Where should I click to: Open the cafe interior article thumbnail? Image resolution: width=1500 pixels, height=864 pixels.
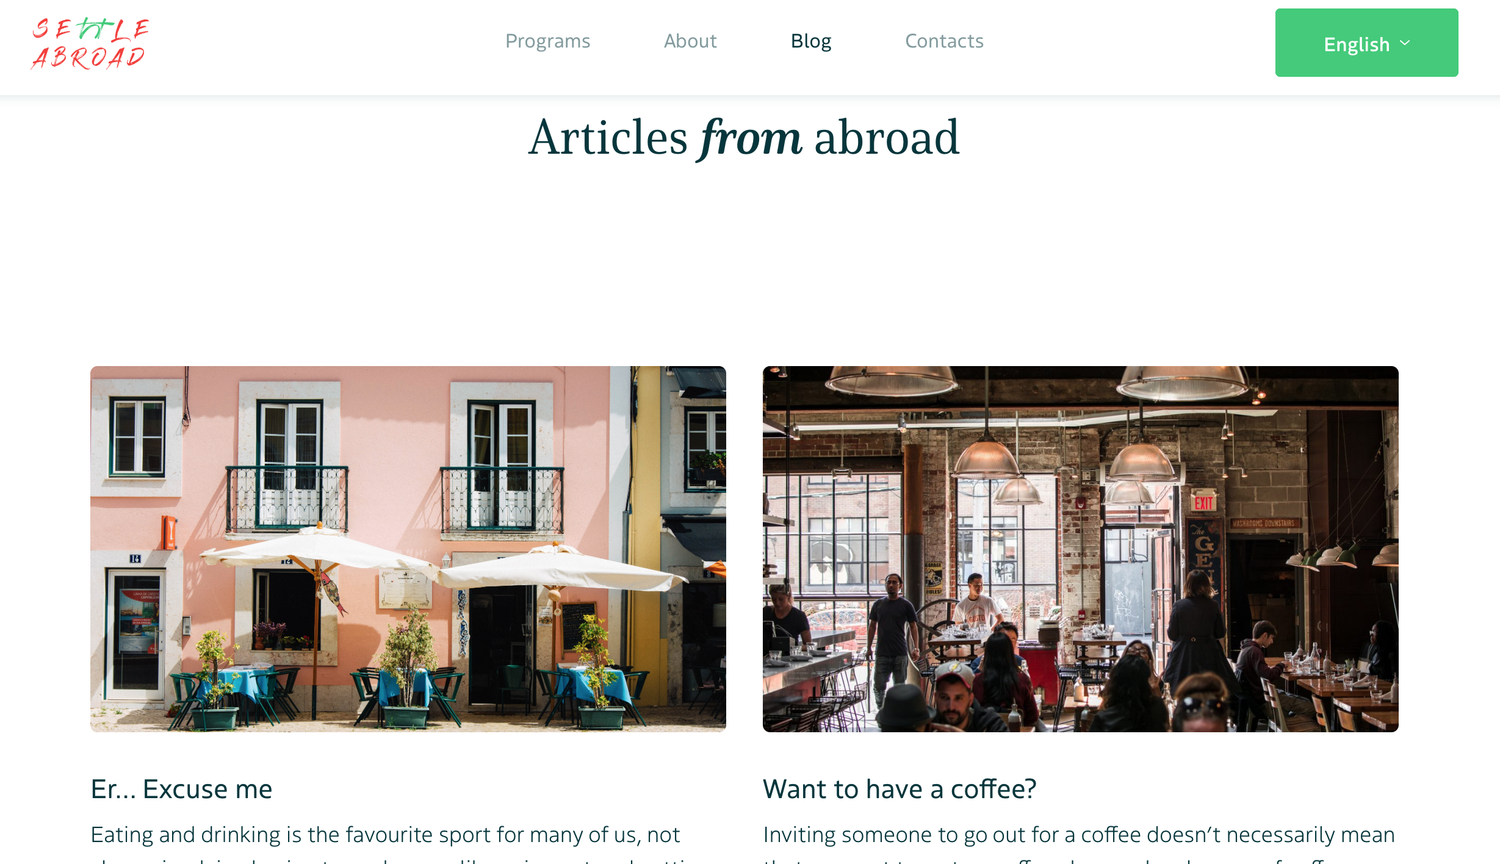[x=1080, y=549]
